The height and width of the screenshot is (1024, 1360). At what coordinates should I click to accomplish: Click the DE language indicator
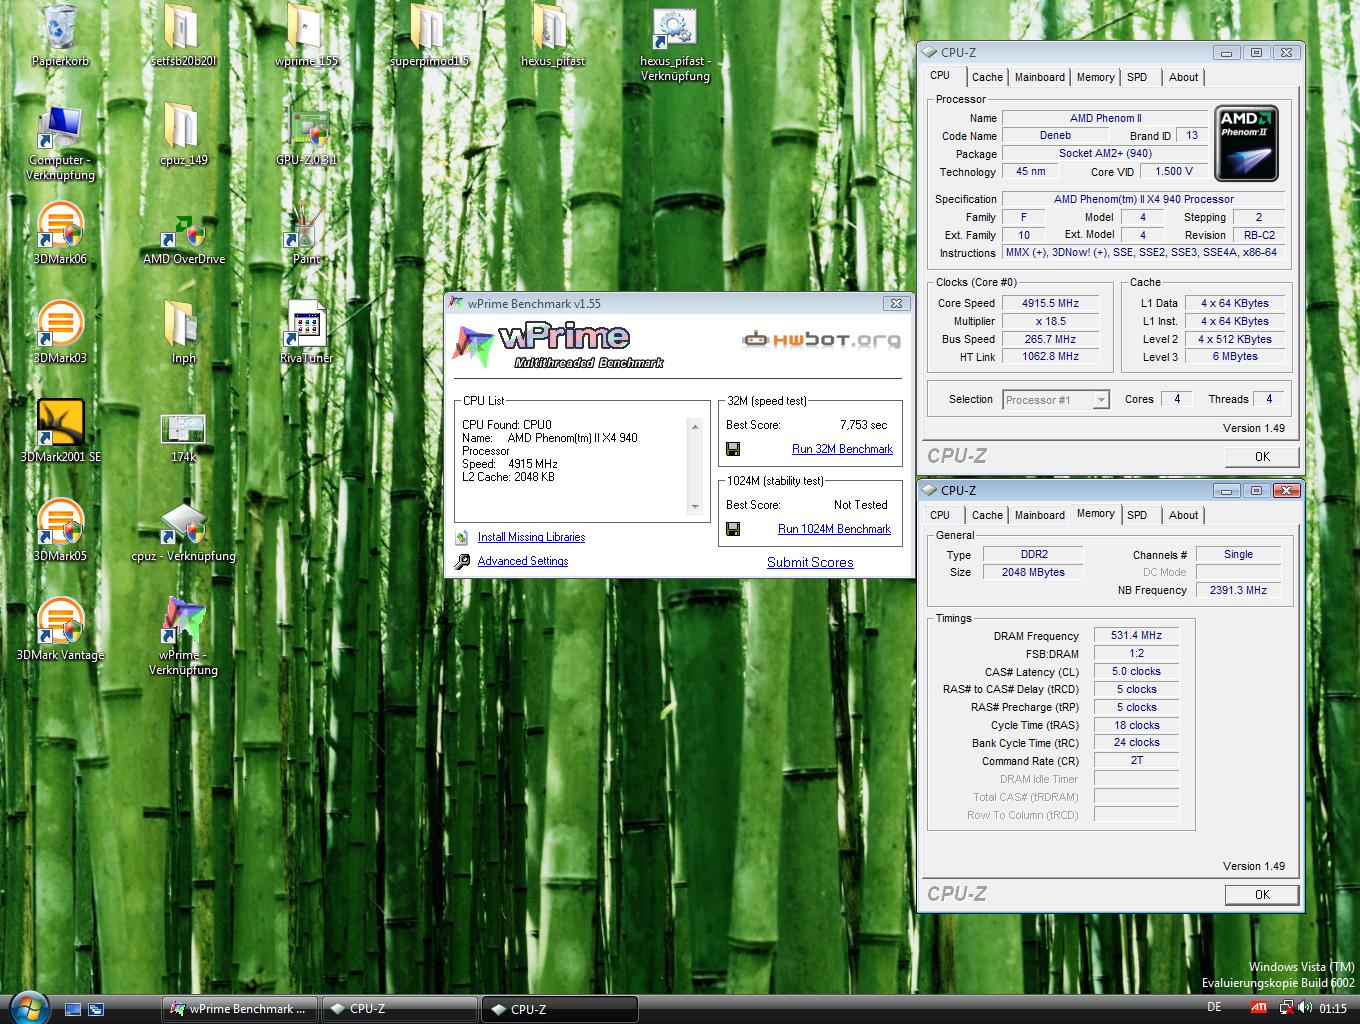tap(1214, 1007)
